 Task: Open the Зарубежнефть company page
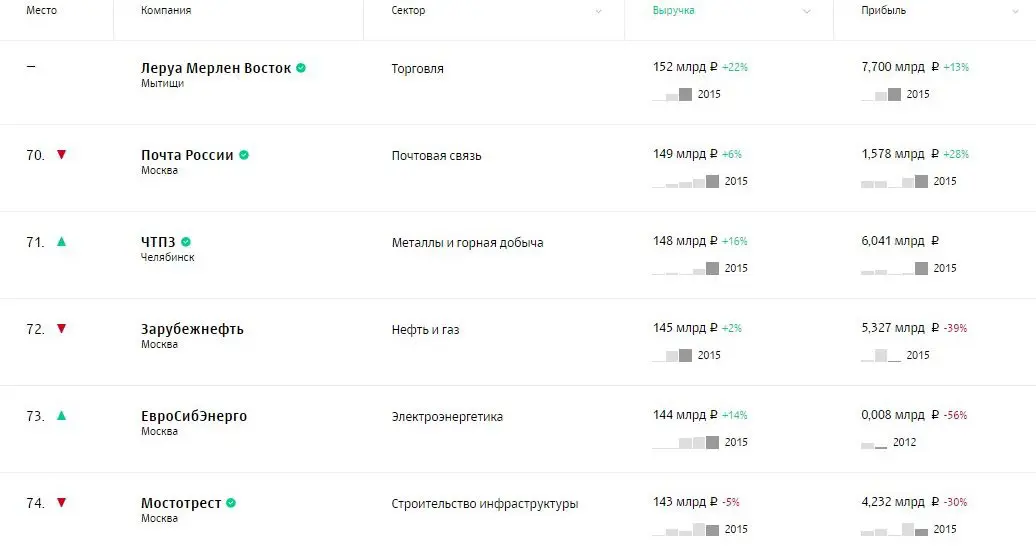pyautogui.click(x=192, y=329)
